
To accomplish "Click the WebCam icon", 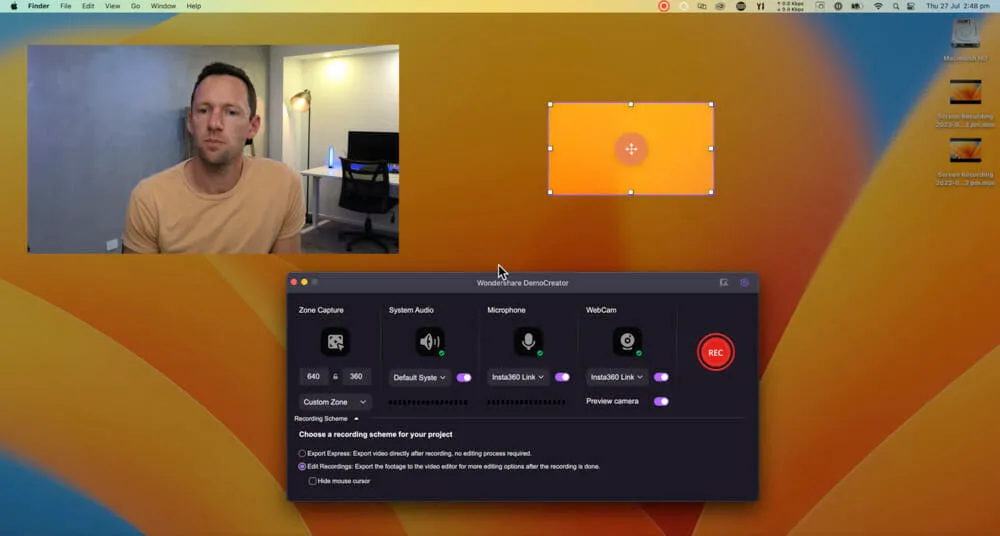I will pos(627,342).
